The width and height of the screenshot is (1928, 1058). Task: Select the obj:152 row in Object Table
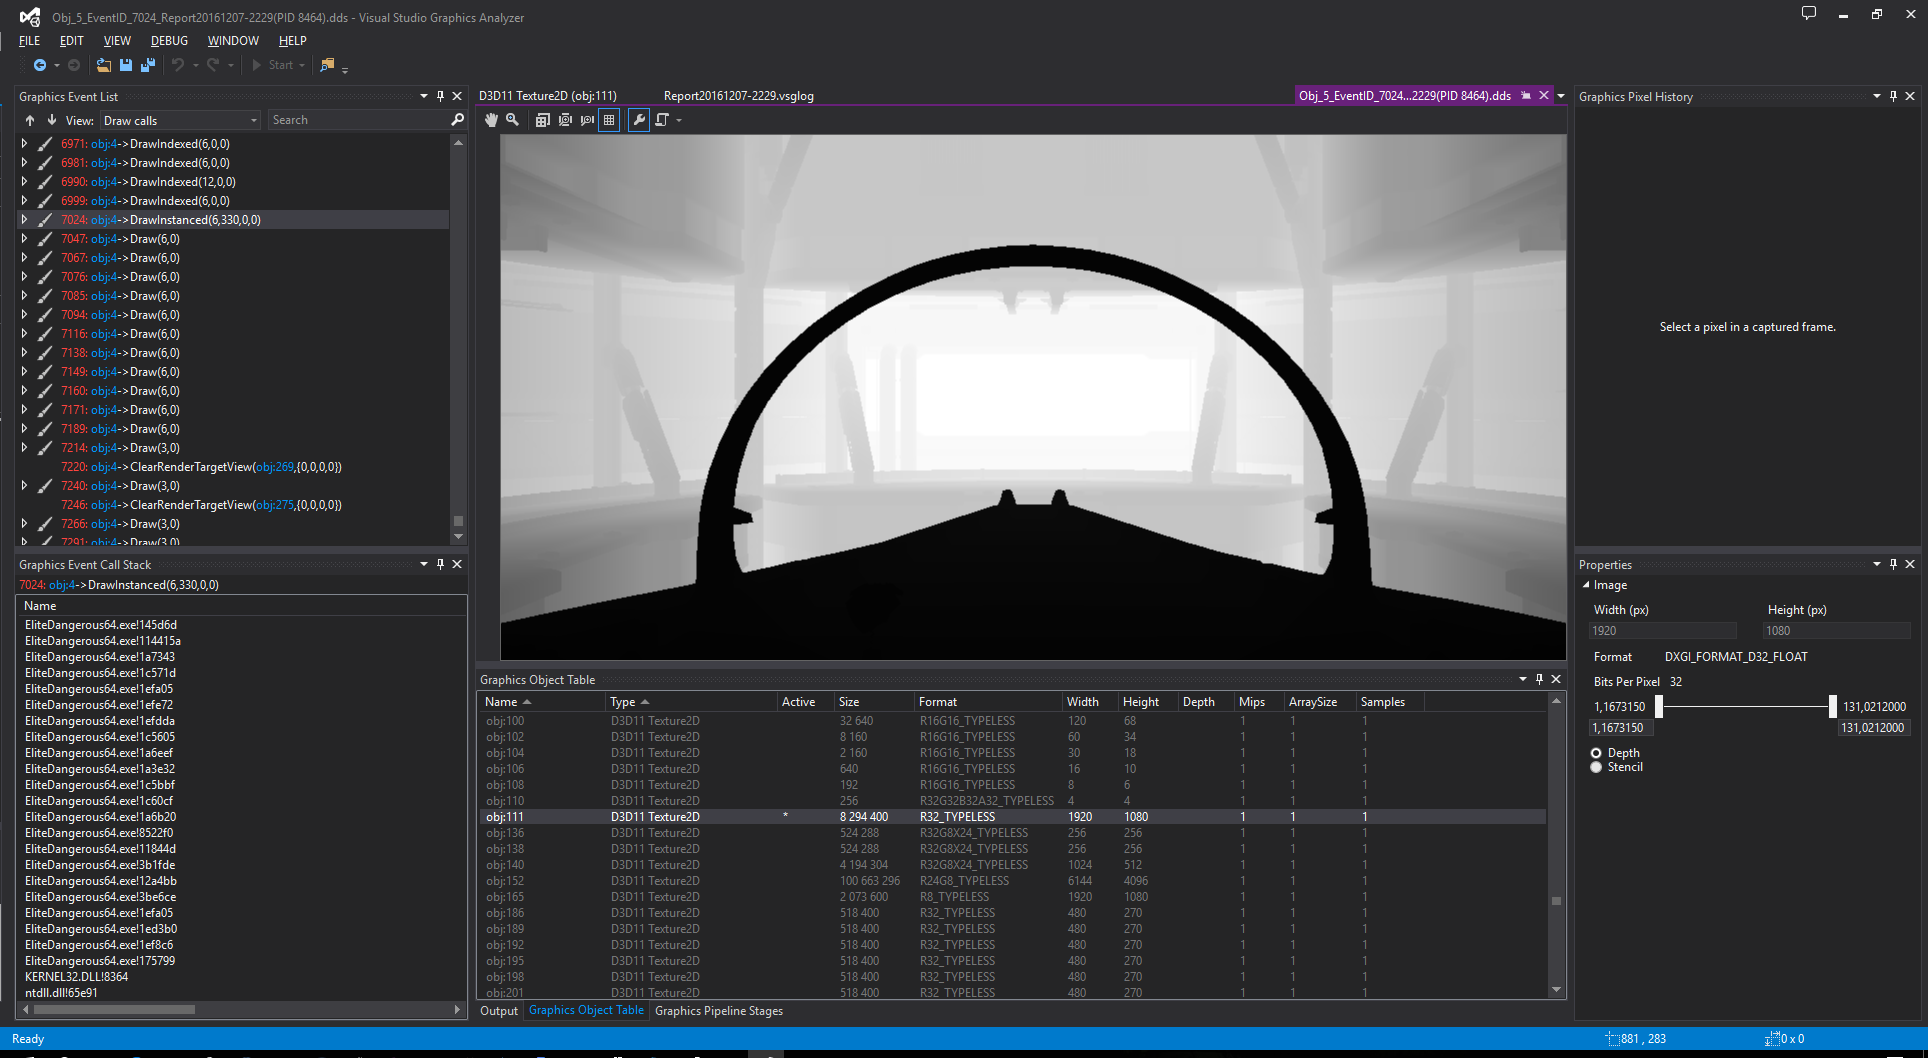click(1013, 881)
